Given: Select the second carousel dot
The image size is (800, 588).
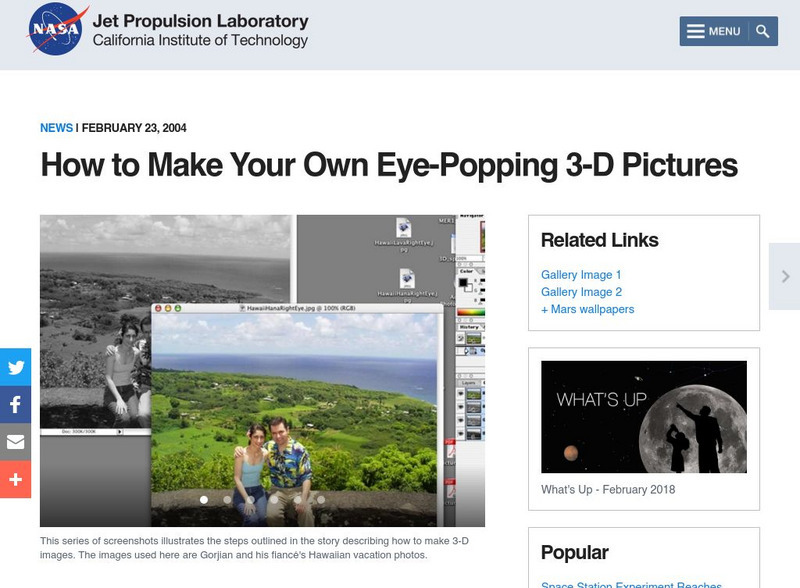Looking at the screenshot, I should (227, 499).
